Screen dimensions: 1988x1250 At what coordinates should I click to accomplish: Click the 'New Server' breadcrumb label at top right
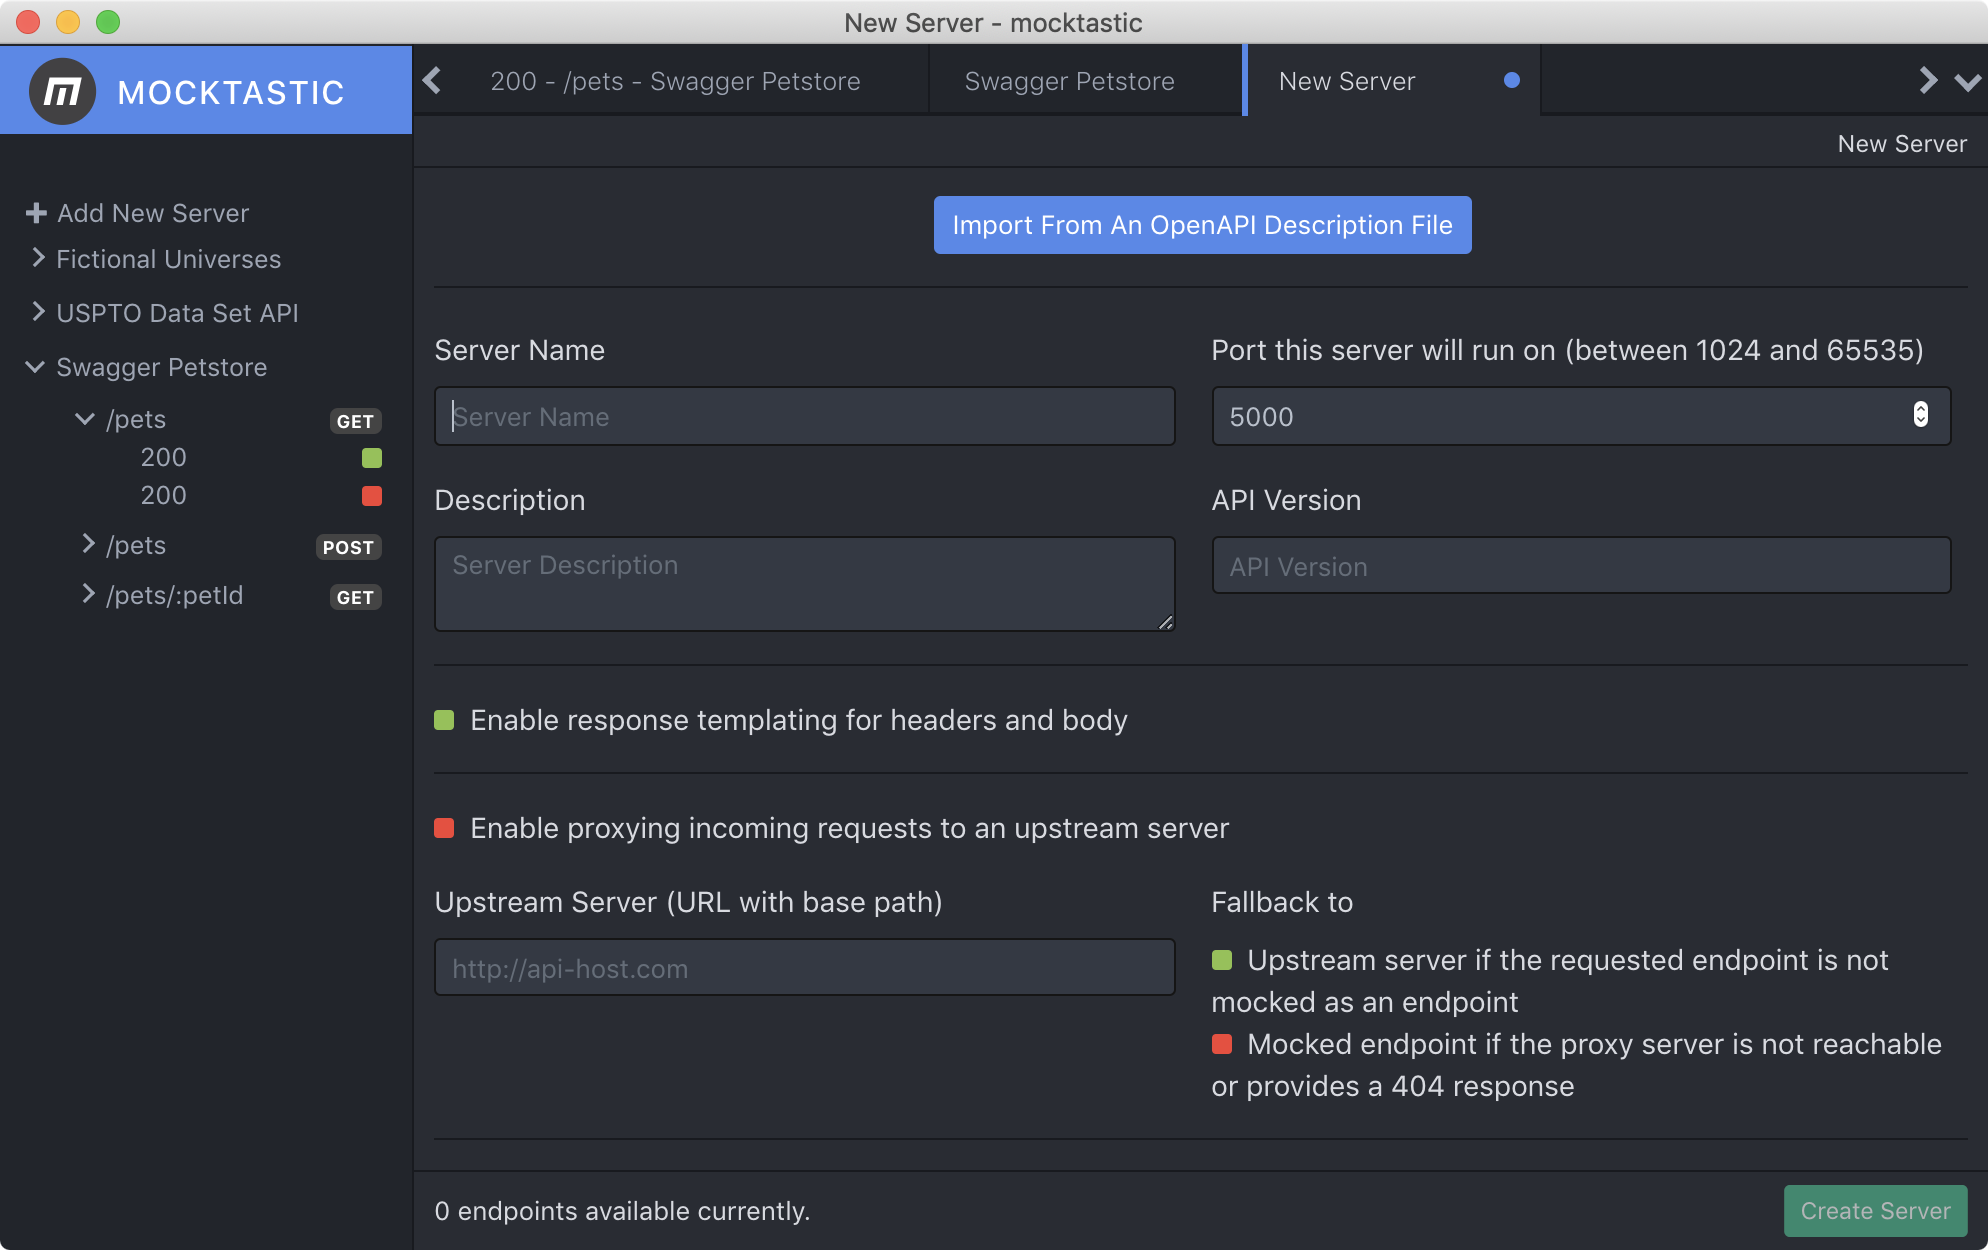click(x=1902, y=144)
